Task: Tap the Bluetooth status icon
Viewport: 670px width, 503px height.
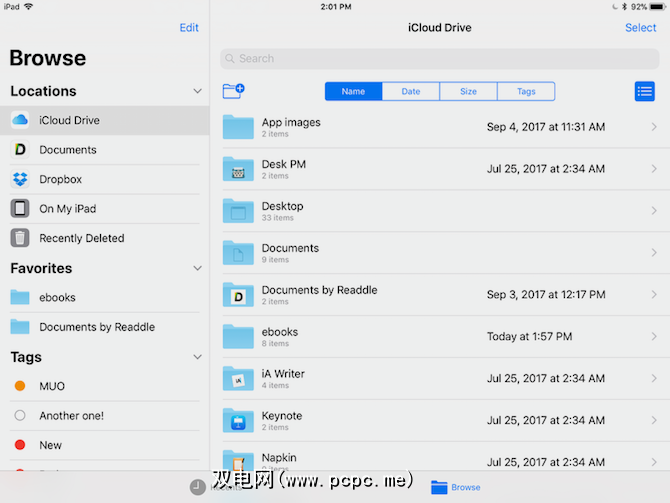Action: [x=624, y=7]
